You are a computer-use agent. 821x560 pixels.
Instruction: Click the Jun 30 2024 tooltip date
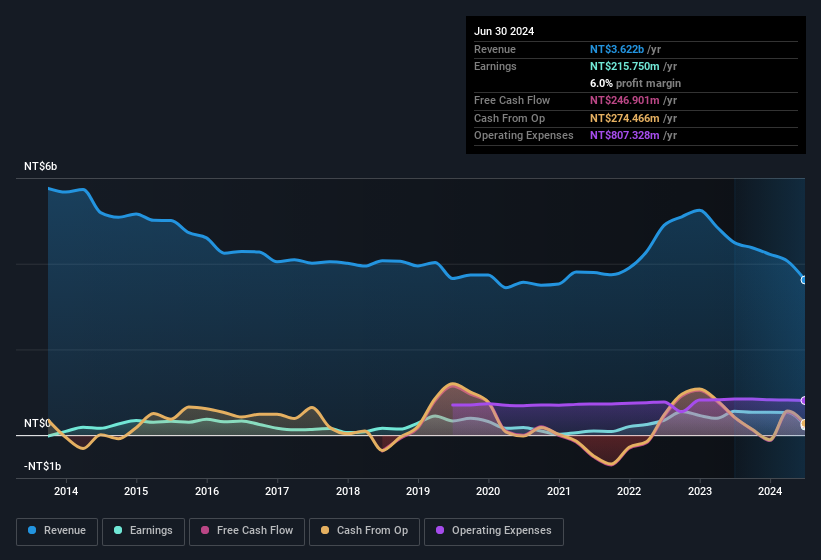click(504, 31)
